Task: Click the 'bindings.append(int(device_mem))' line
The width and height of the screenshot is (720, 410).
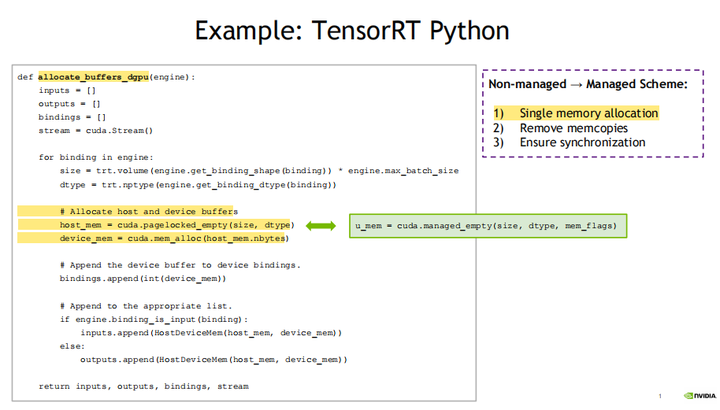Action: [x=143, y=279]
